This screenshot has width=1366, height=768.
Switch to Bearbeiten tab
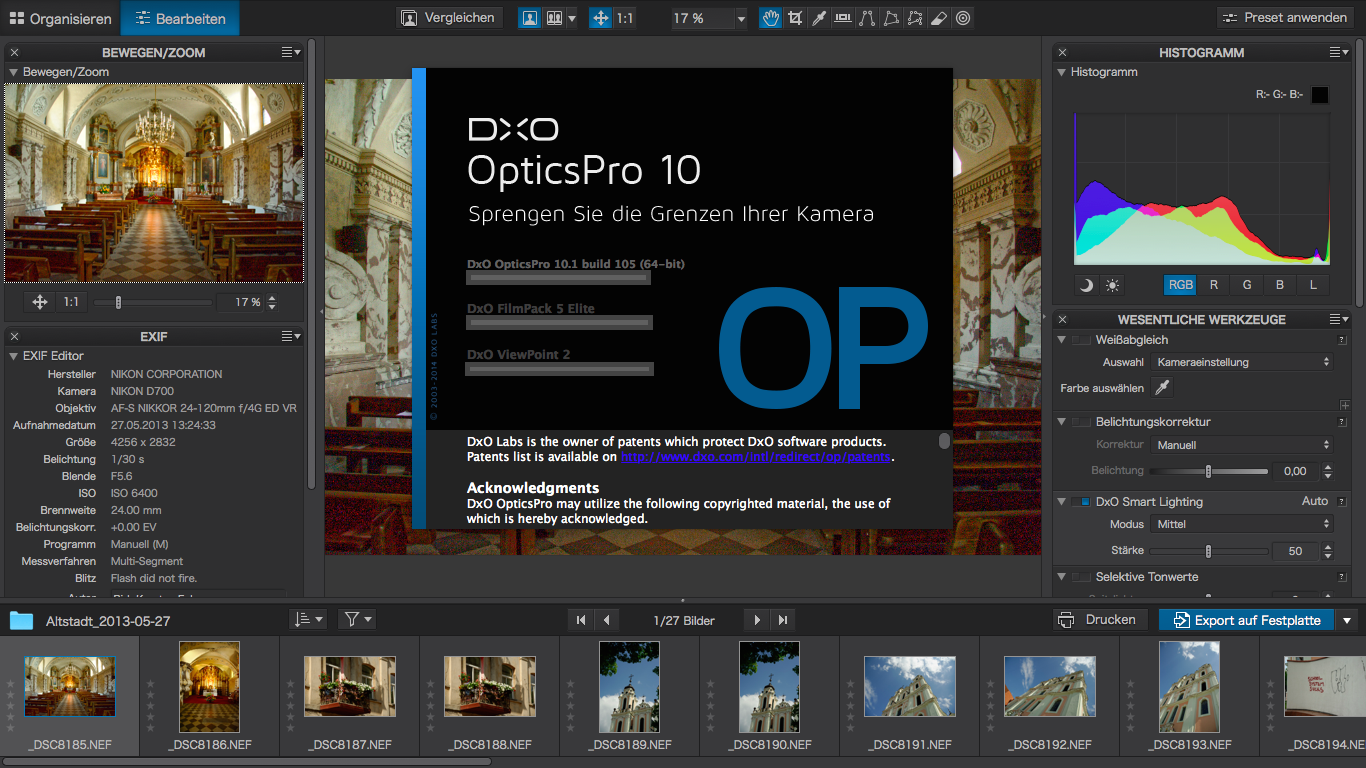coord(180,18)
